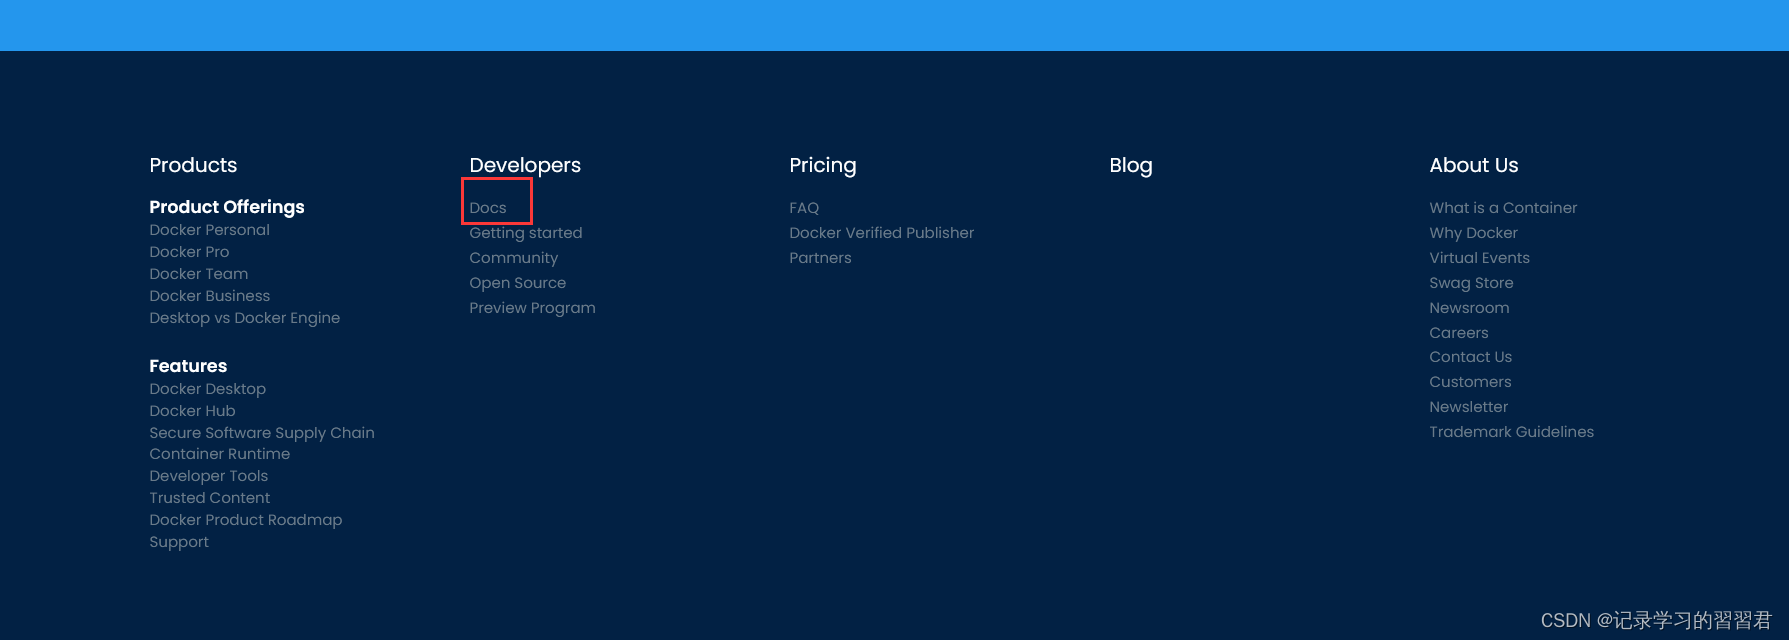This screenshot has width=1789, height=640.
Task: Open the Pricing footer heading
Action: [x=823, y=166]
